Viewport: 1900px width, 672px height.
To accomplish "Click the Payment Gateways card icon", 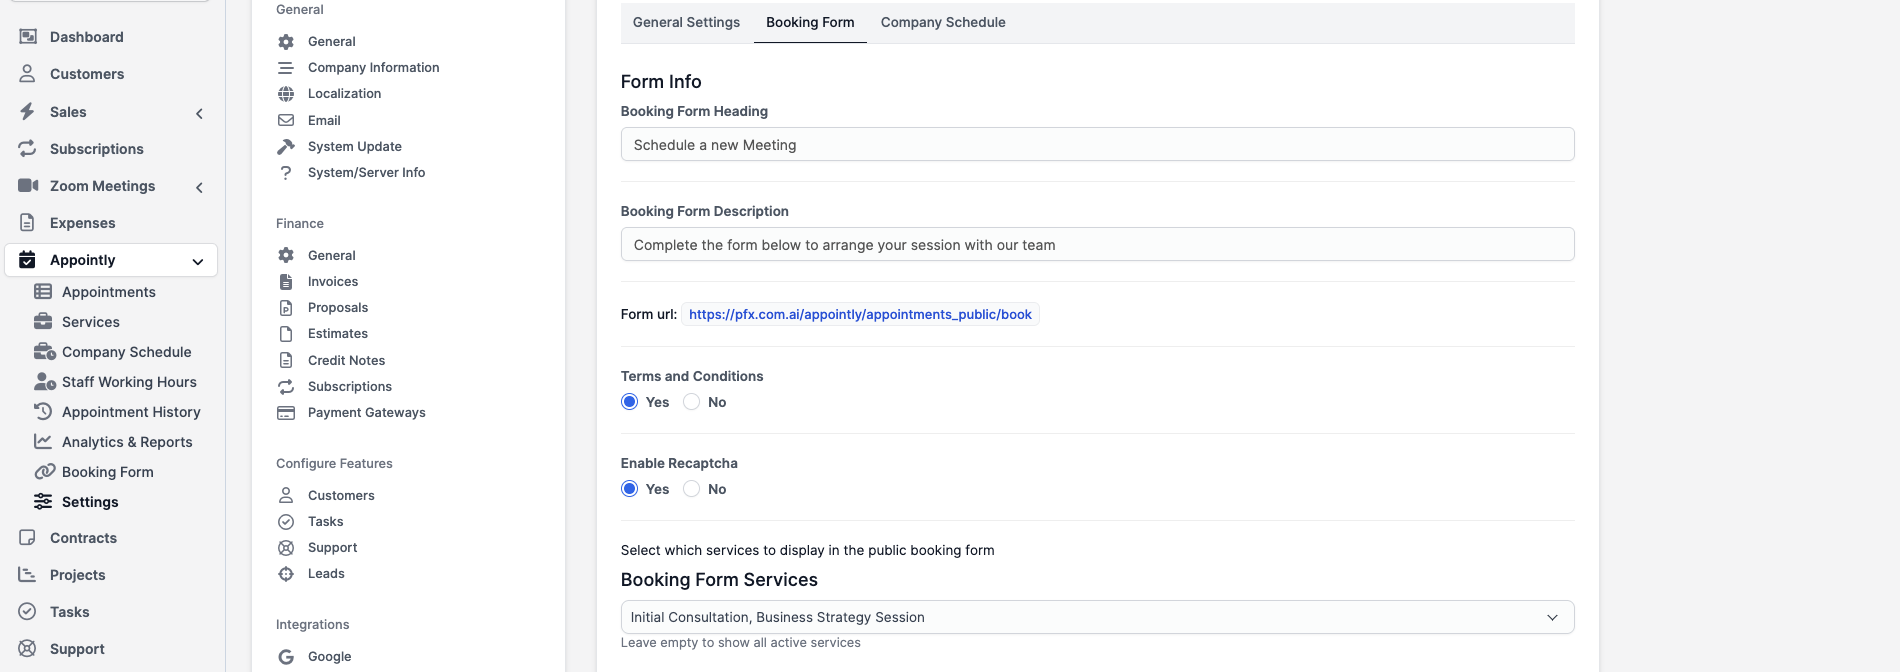I will click(x=286, y=413).
